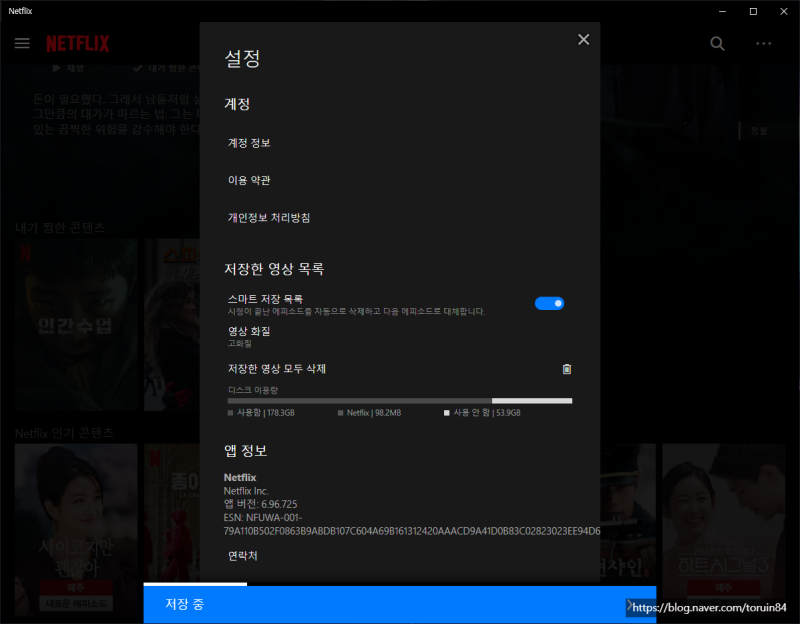Click the NETFLIX logo
The image size is (800, 624).
pos(78,43)
